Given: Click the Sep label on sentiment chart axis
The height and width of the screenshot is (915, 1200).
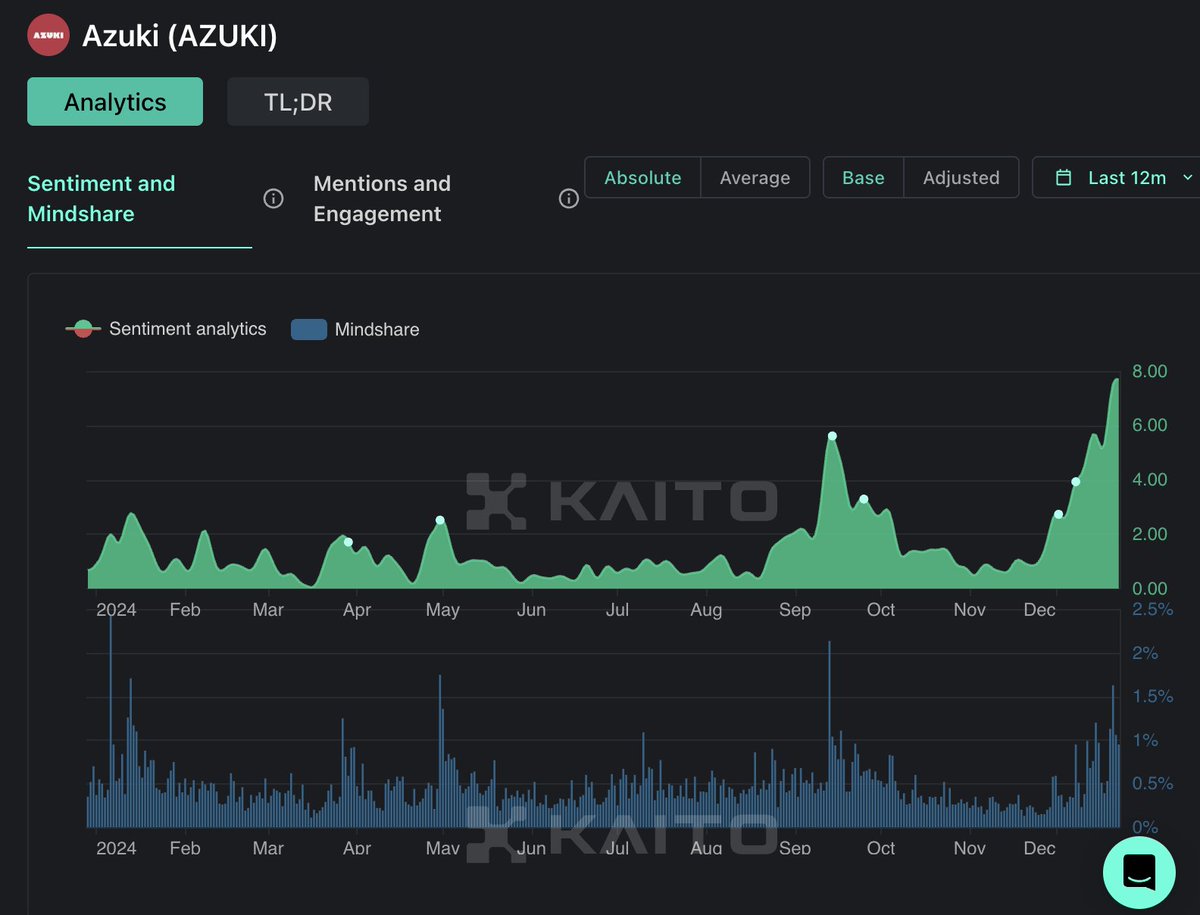Looking at the screenshot, I should 795,610.
